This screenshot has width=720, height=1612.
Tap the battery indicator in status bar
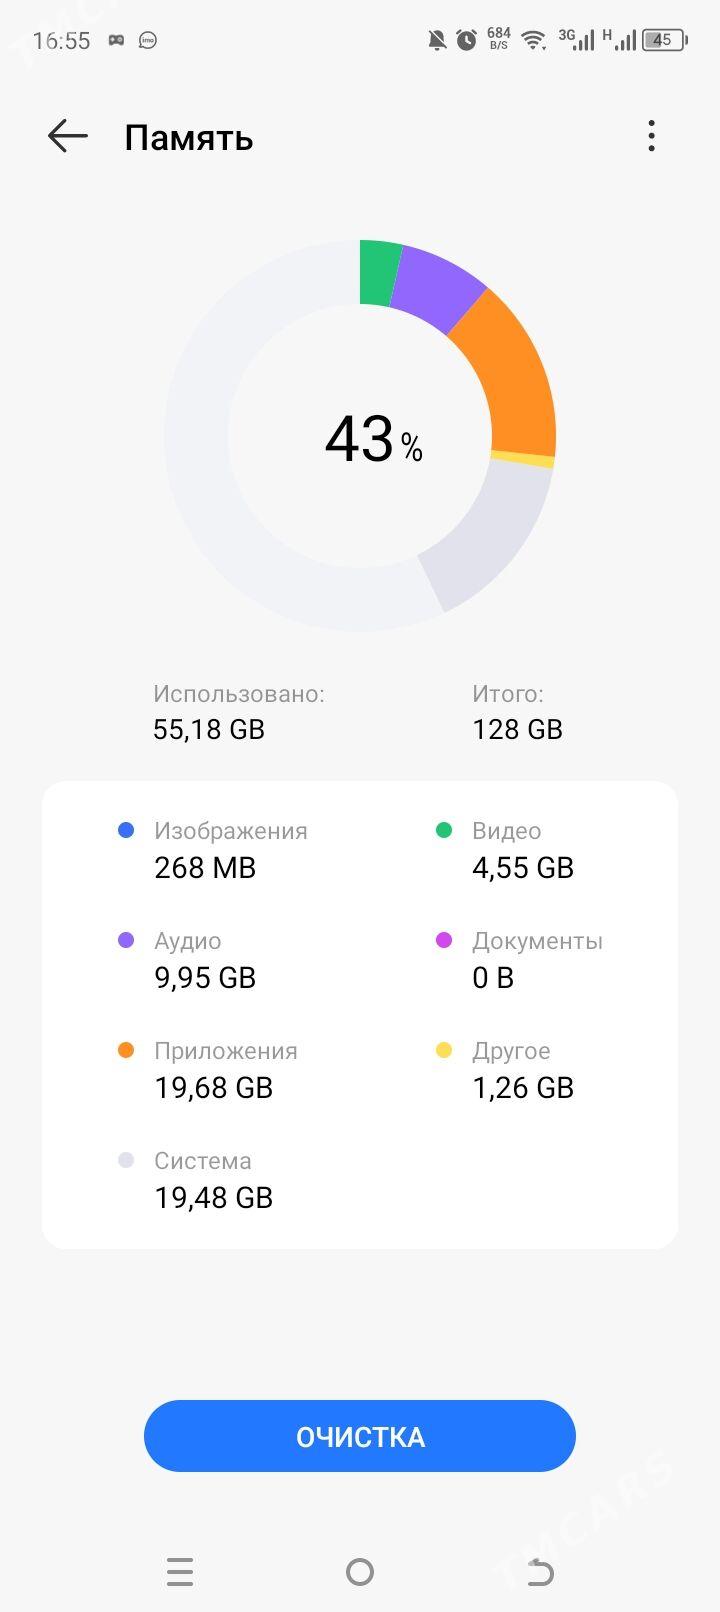point(664,40)
